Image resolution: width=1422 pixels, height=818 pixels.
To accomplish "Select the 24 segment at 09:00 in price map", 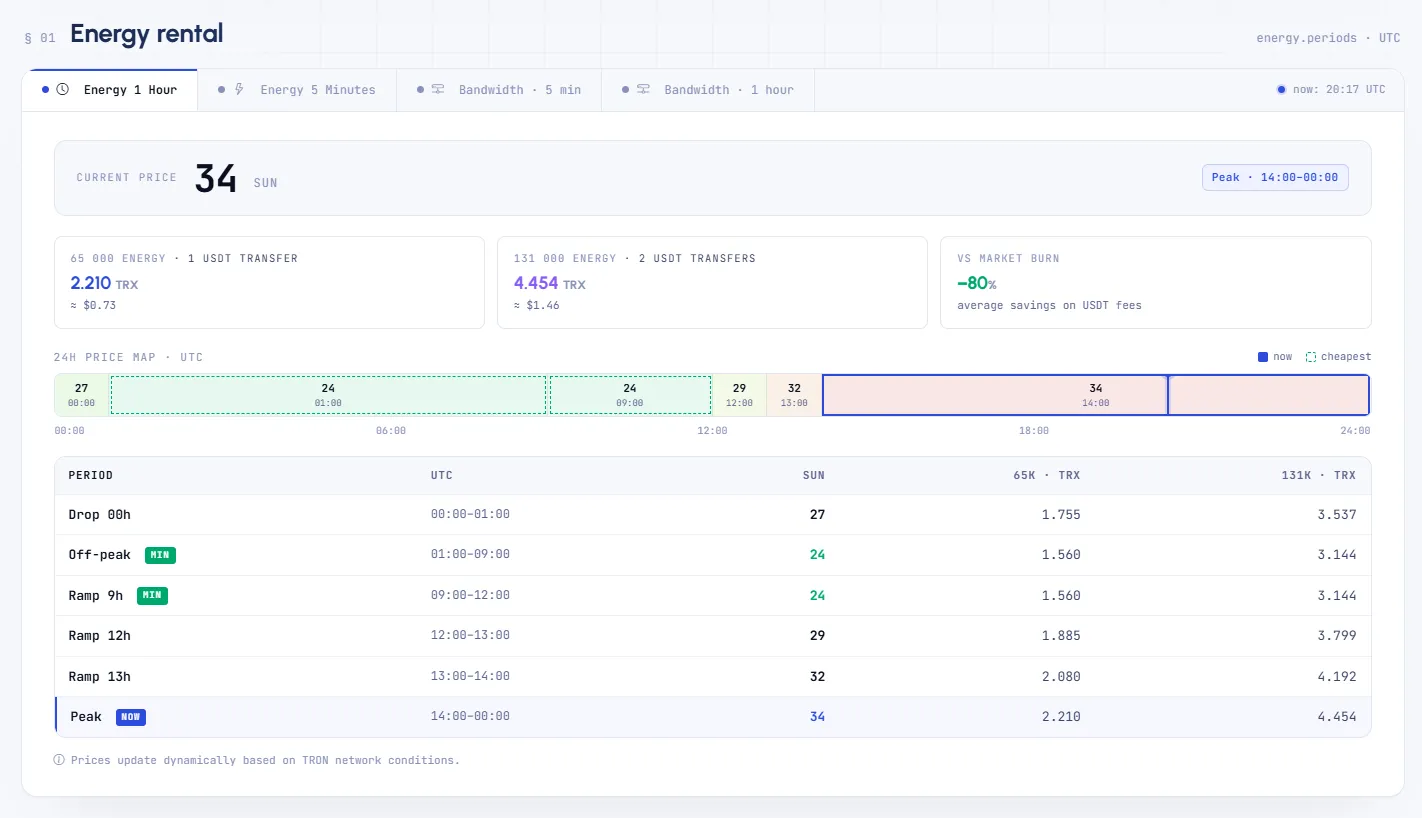I will tap(630, 395).
